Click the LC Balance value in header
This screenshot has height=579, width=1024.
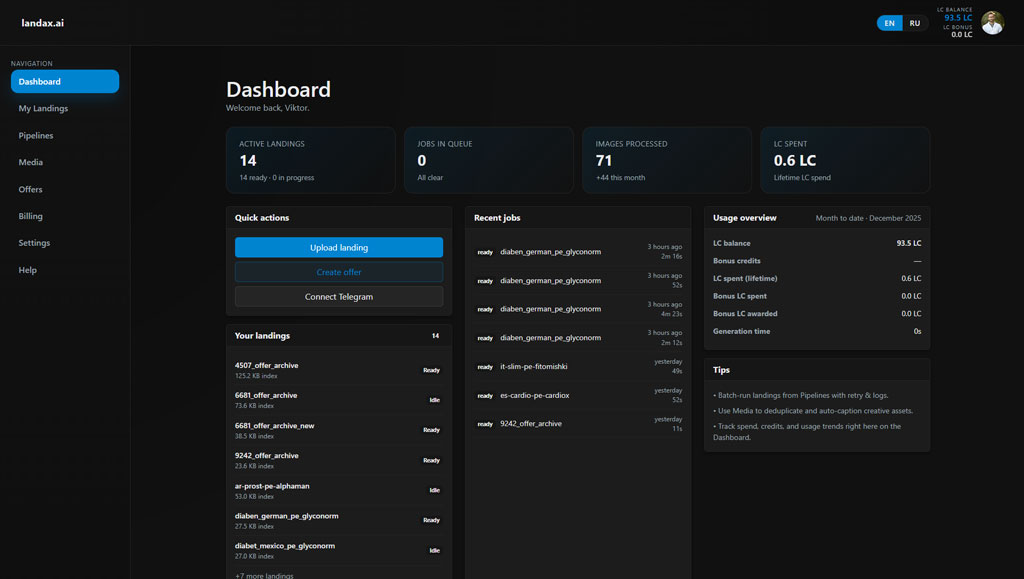pyautogui.click(x=957, y=18)
